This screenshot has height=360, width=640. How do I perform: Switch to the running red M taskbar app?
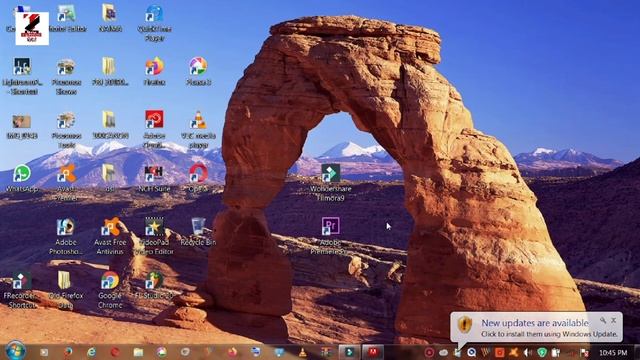click(373, 352)
